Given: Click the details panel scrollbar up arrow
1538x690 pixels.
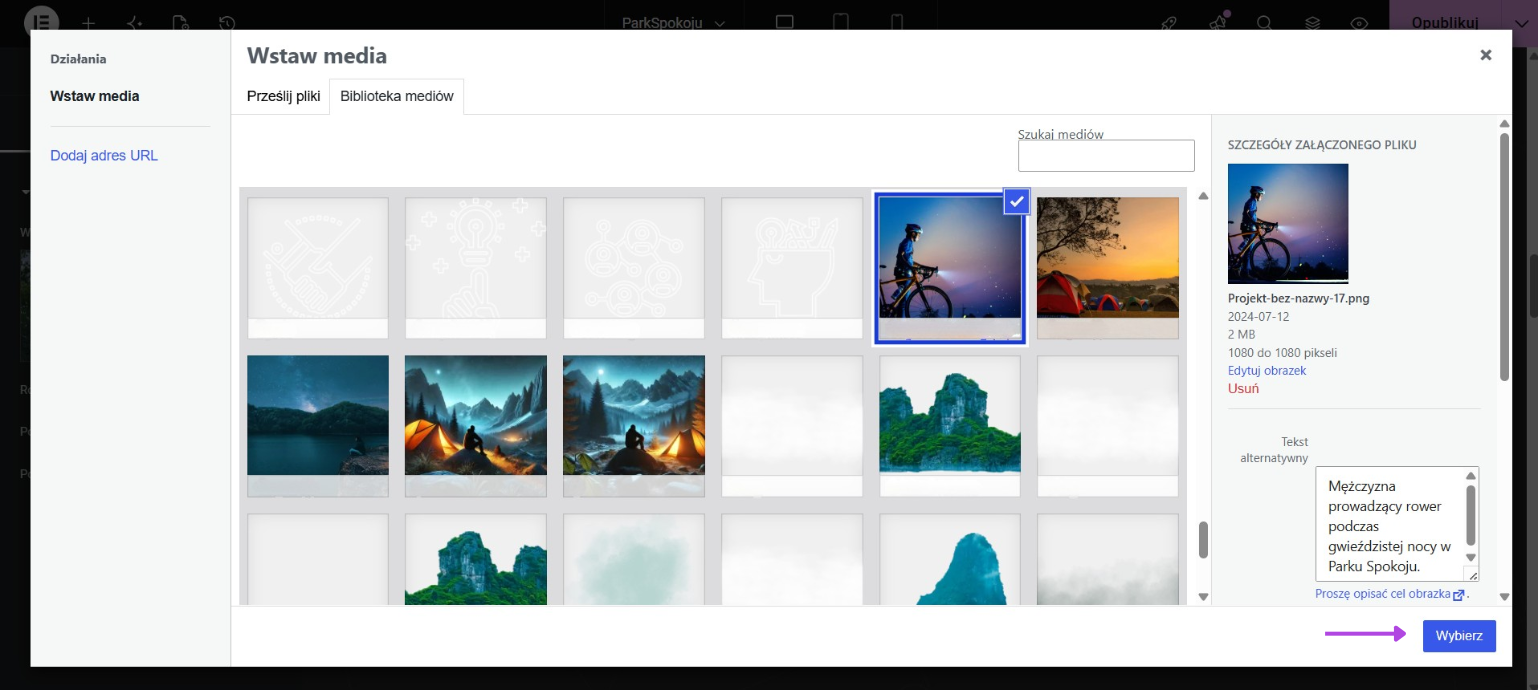Looking at the screenshot, I should click(x=1504, y=125).
